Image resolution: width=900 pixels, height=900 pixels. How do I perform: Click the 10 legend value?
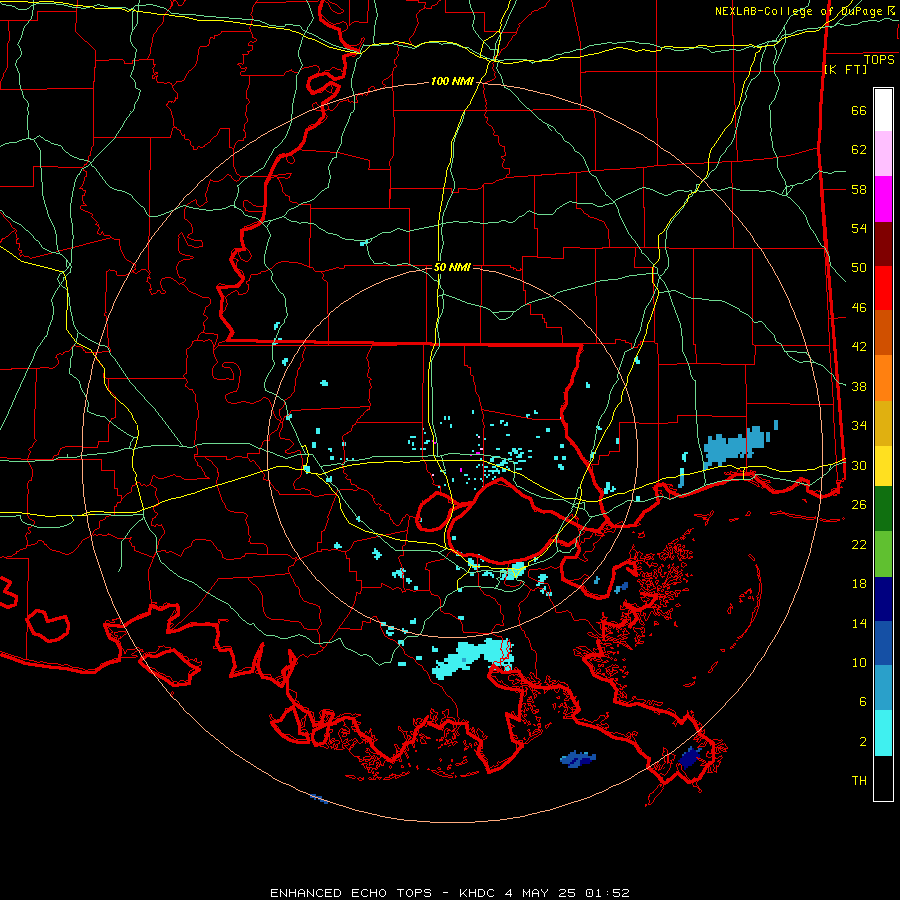pyautogui.click(x=859, y=663)
